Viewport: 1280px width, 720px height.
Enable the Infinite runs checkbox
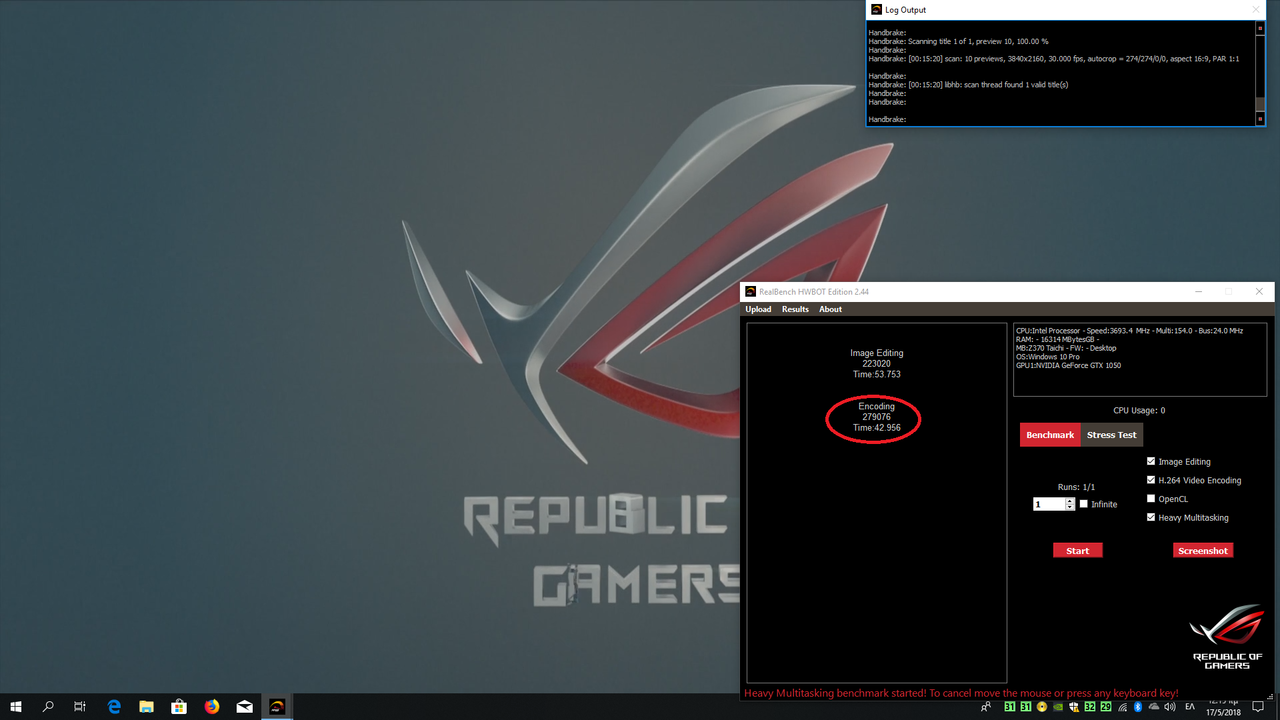pyautogui.click(x=1084, y=504)
